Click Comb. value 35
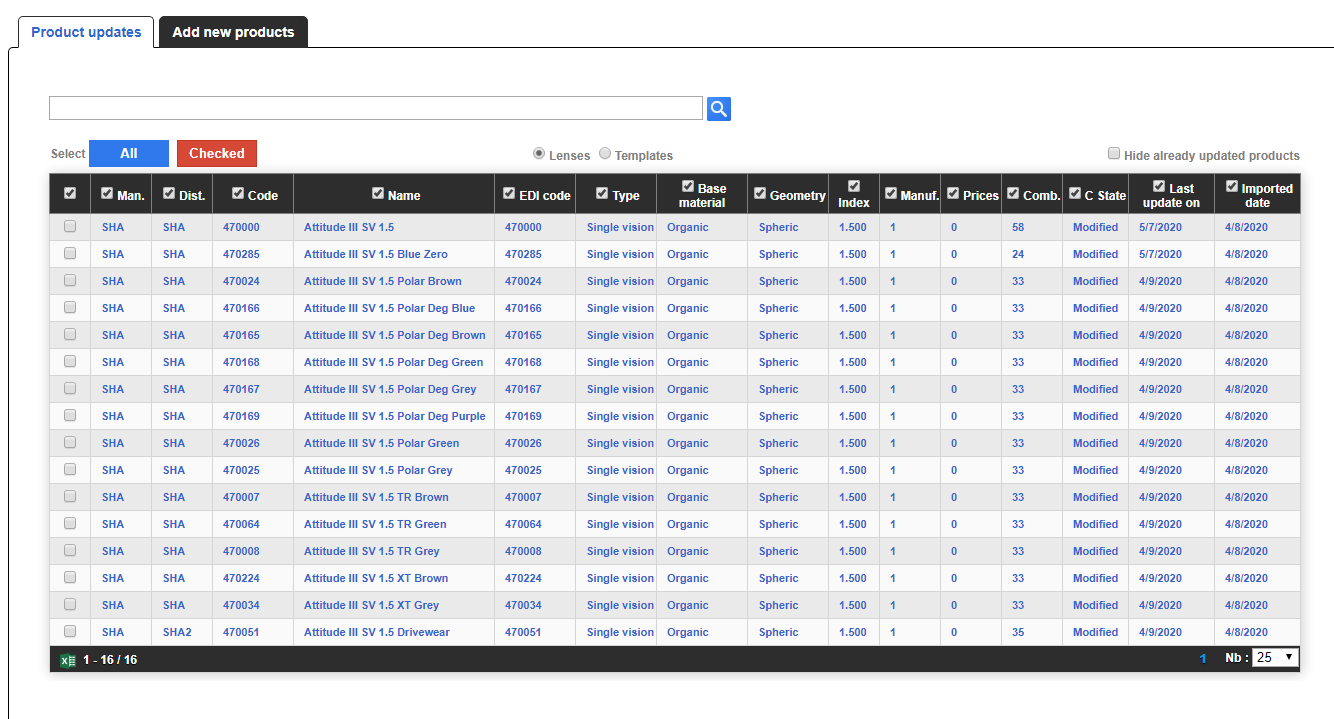This screenshot has height=719, width=1334. (x=1018, y=632)
